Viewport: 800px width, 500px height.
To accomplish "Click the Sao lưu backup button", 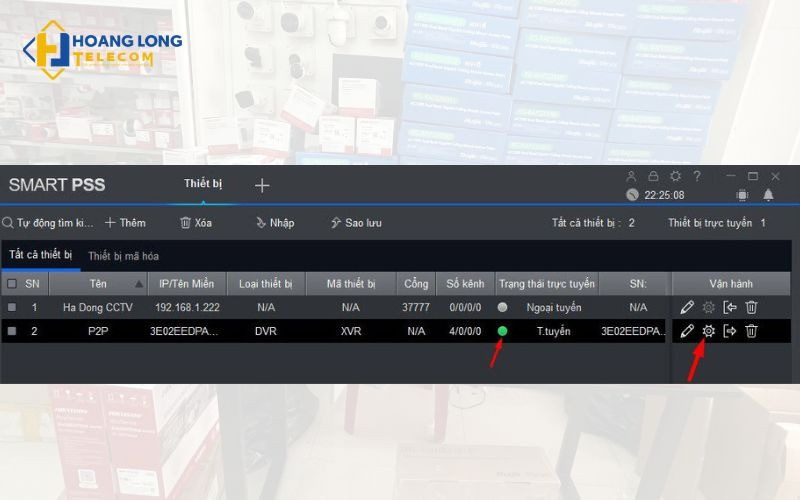I will pyautogui.click(x=356, y=223).
